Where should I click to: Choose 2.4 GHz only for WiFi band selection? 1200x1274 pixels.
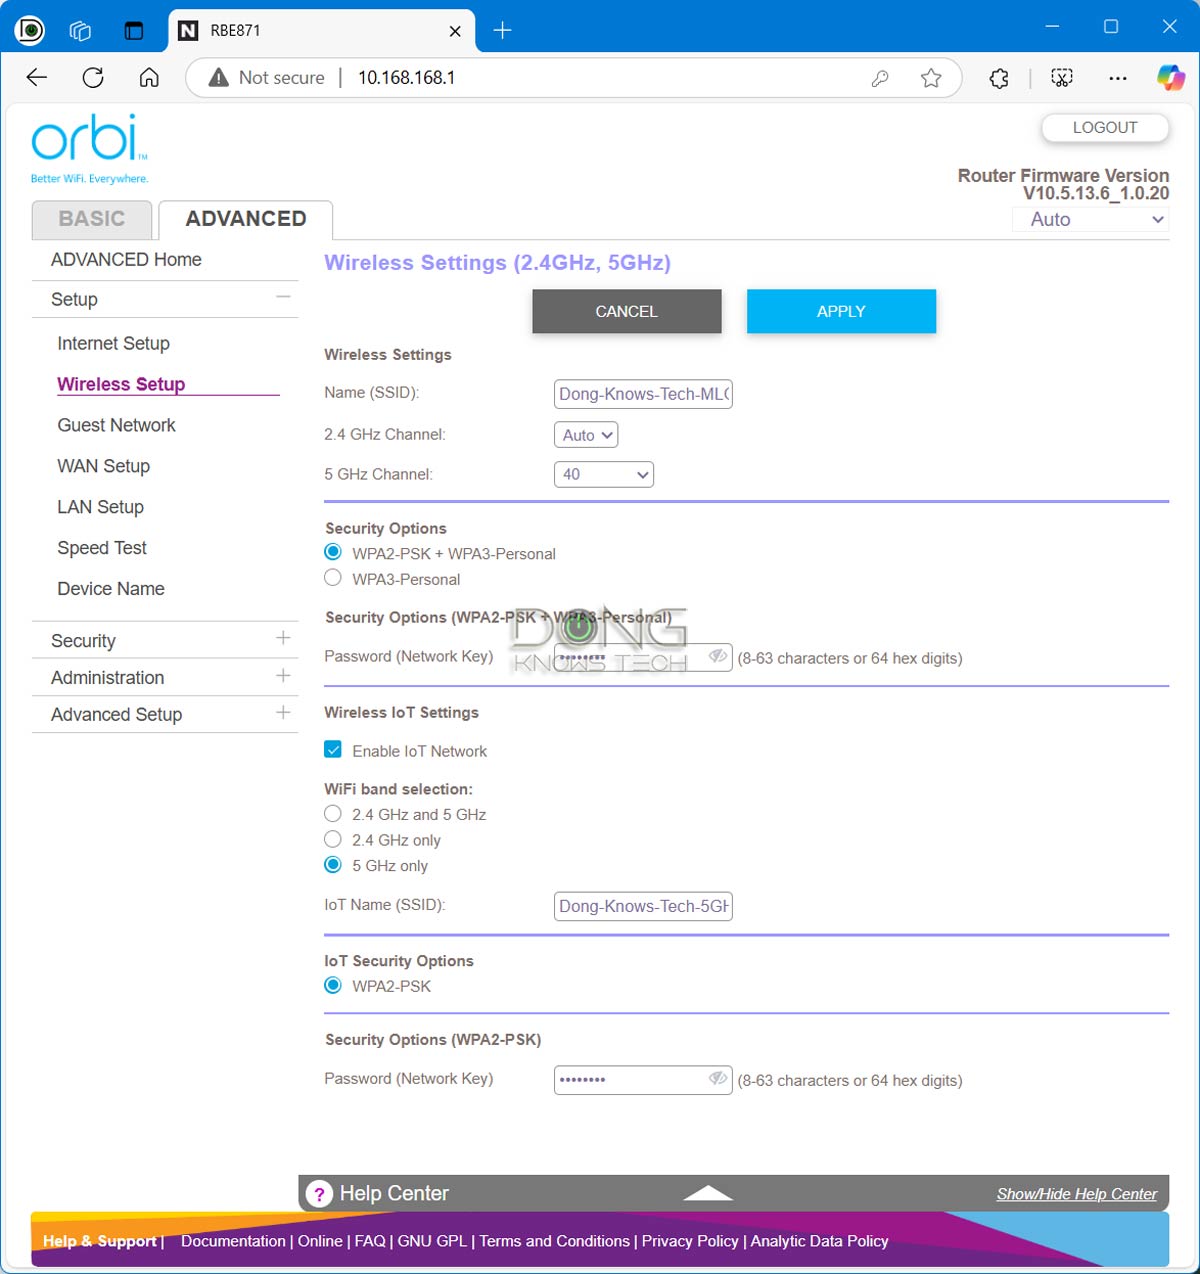coord(332,839)
